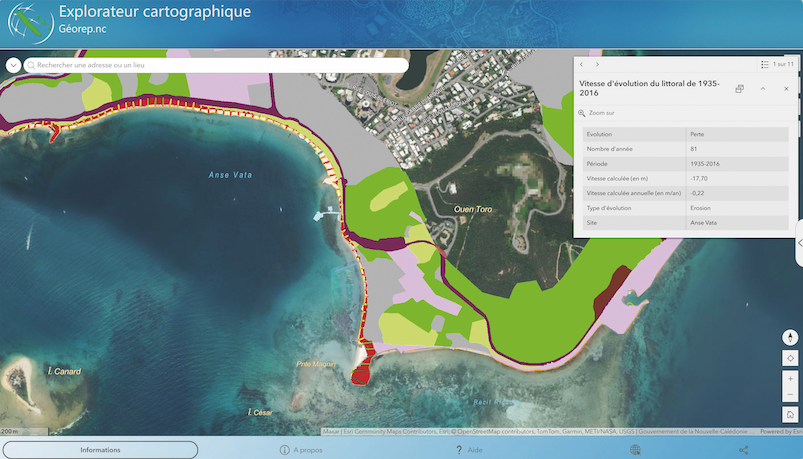
Task: Go to next feature in popup
Action: (x=598, y=64)
